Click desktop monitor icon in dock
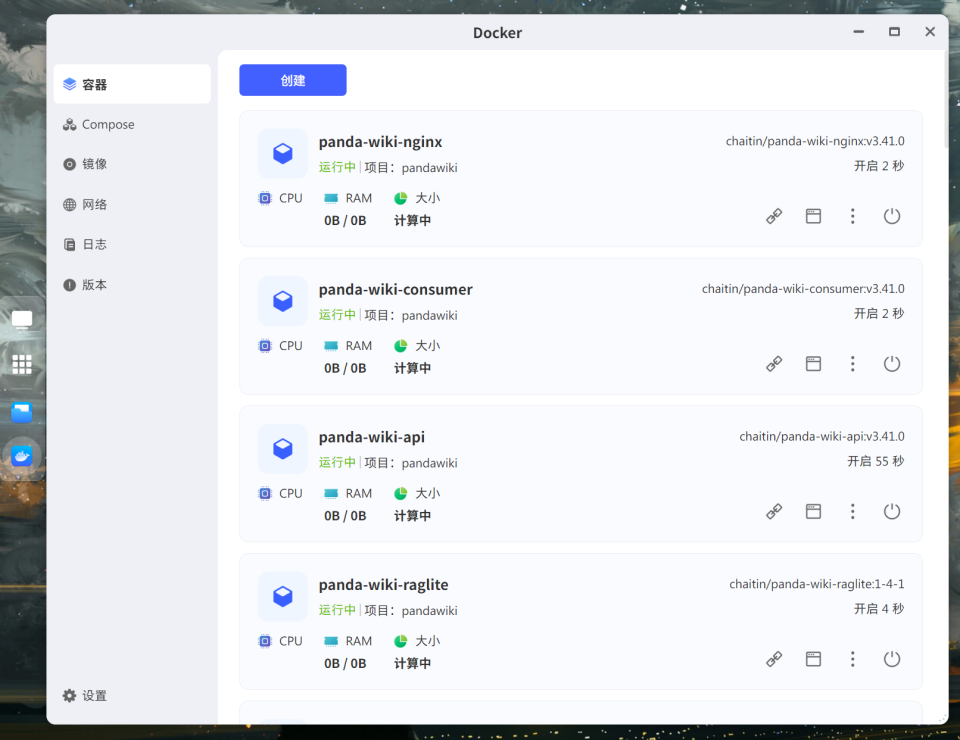Screen dimensions: 960x740 22,320
